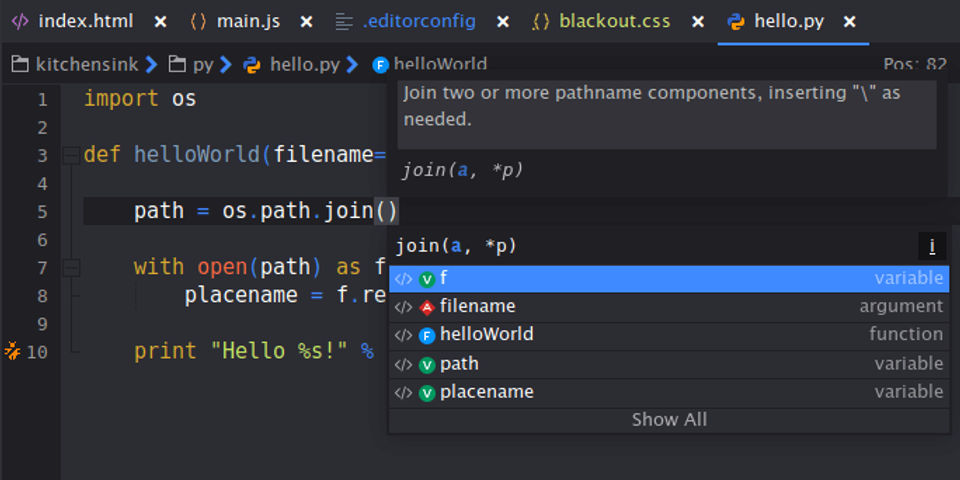Click hello.py in the breadcrumb bar
The image size is (960, 480).
click(304, 64)
